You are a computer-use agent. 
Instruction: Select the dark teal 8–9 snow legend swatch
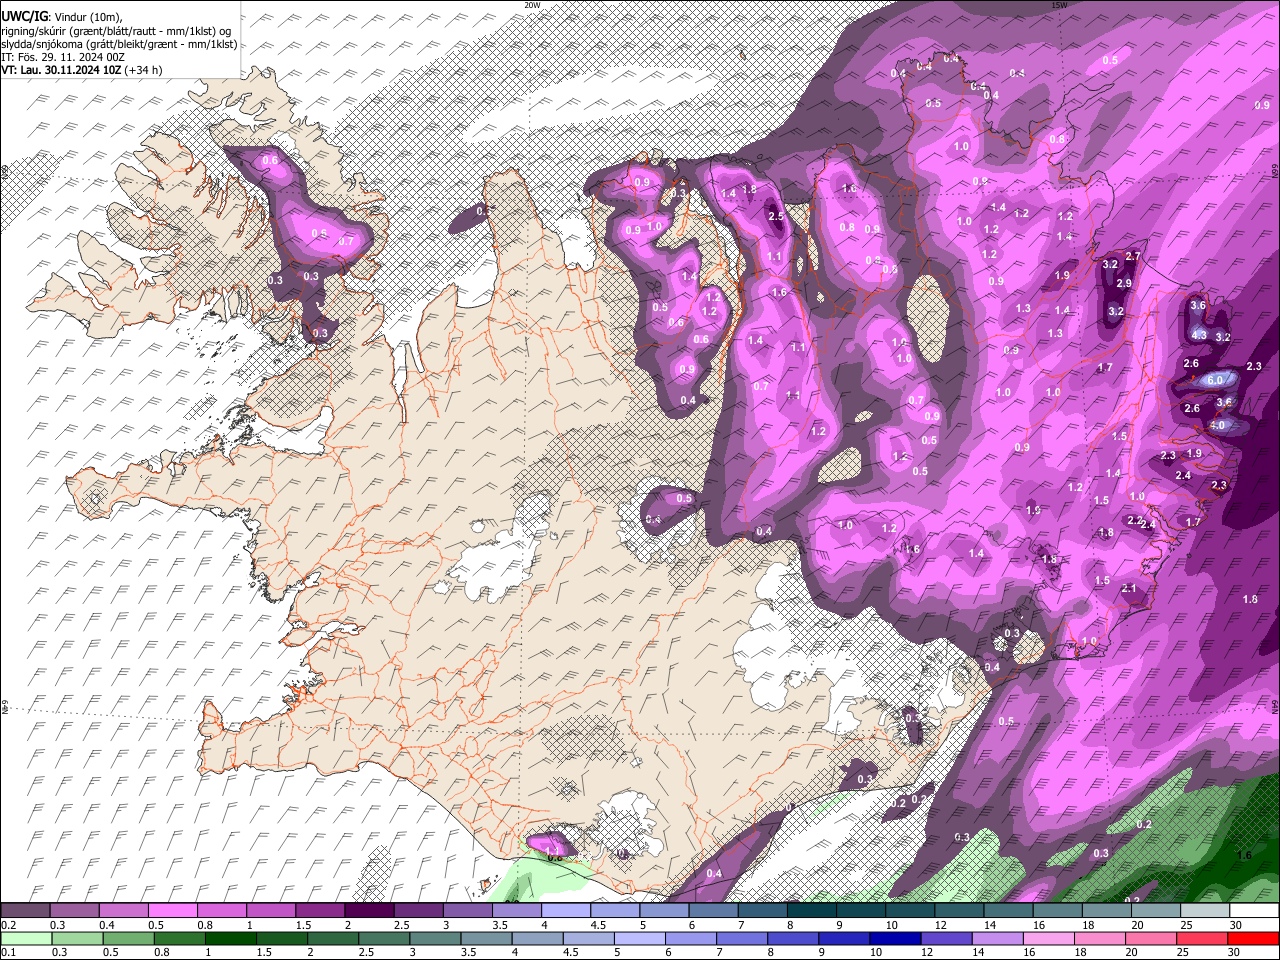point(811,910)
